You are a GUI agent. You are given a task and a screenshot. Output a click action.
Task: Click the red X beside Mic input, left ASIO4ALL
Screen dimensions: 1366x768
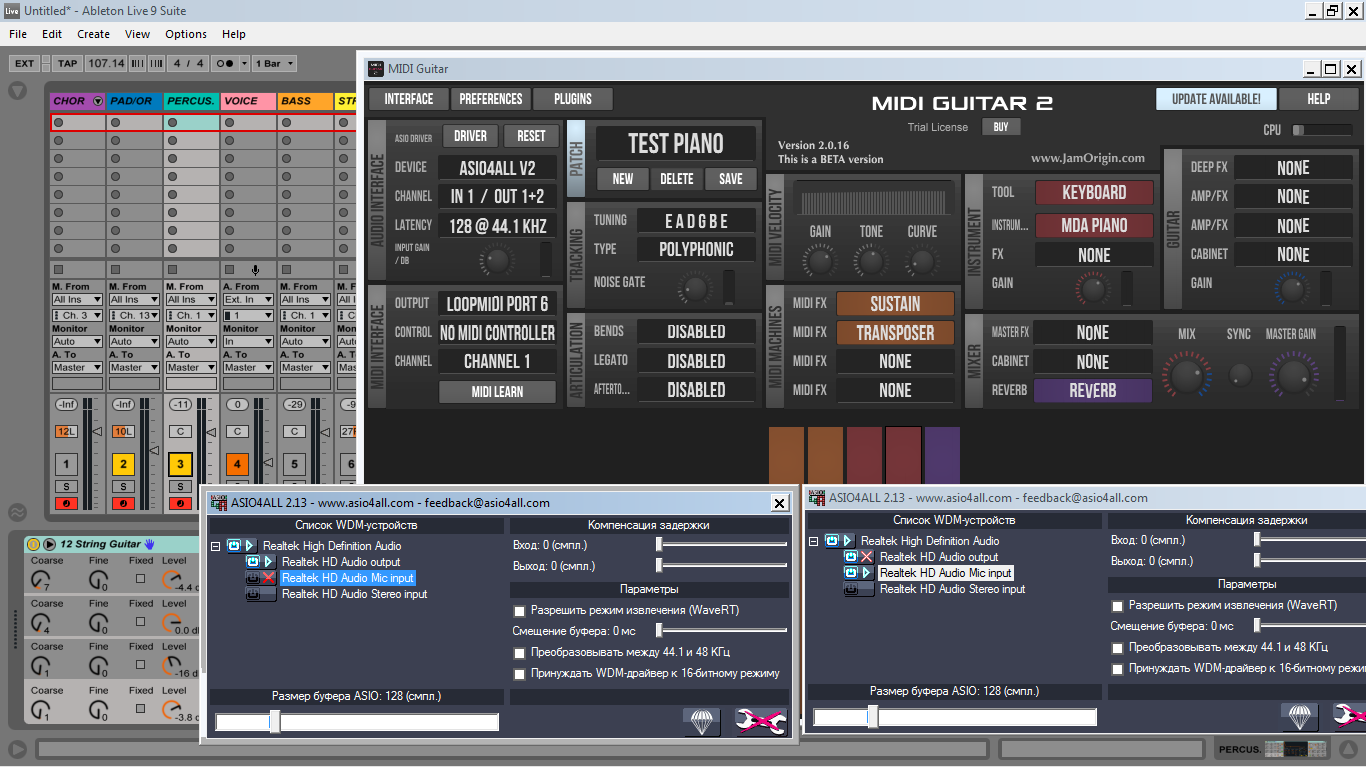click(x=269, y=578)
